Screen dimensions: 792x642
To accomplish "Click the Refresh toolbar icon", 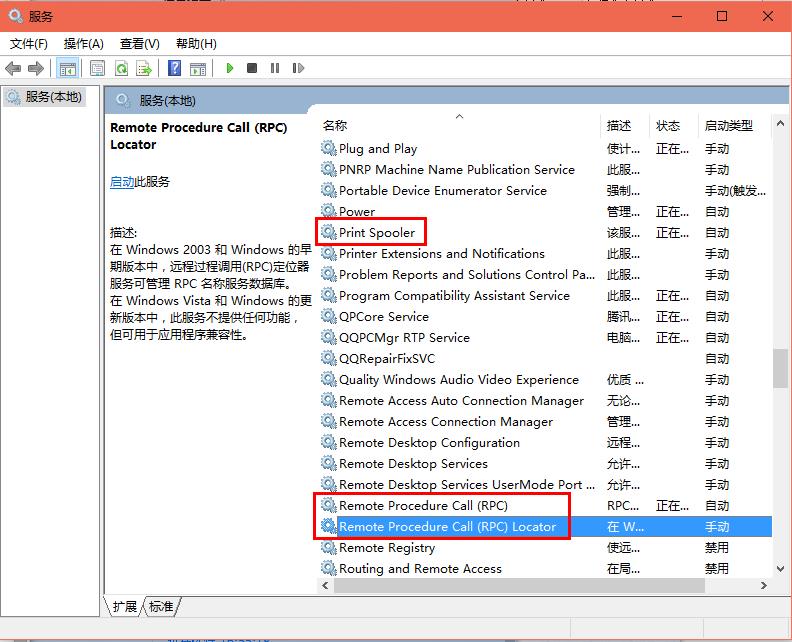I will [x=121, y=68].
